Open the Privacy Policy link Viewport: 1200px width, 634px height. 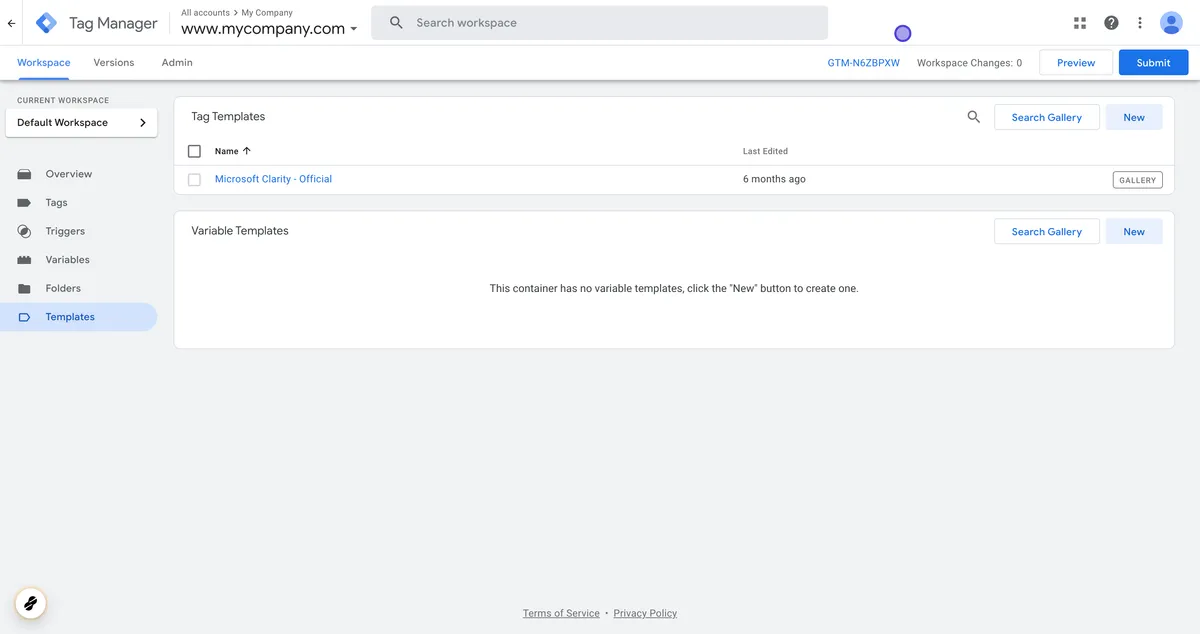[645, 613]
